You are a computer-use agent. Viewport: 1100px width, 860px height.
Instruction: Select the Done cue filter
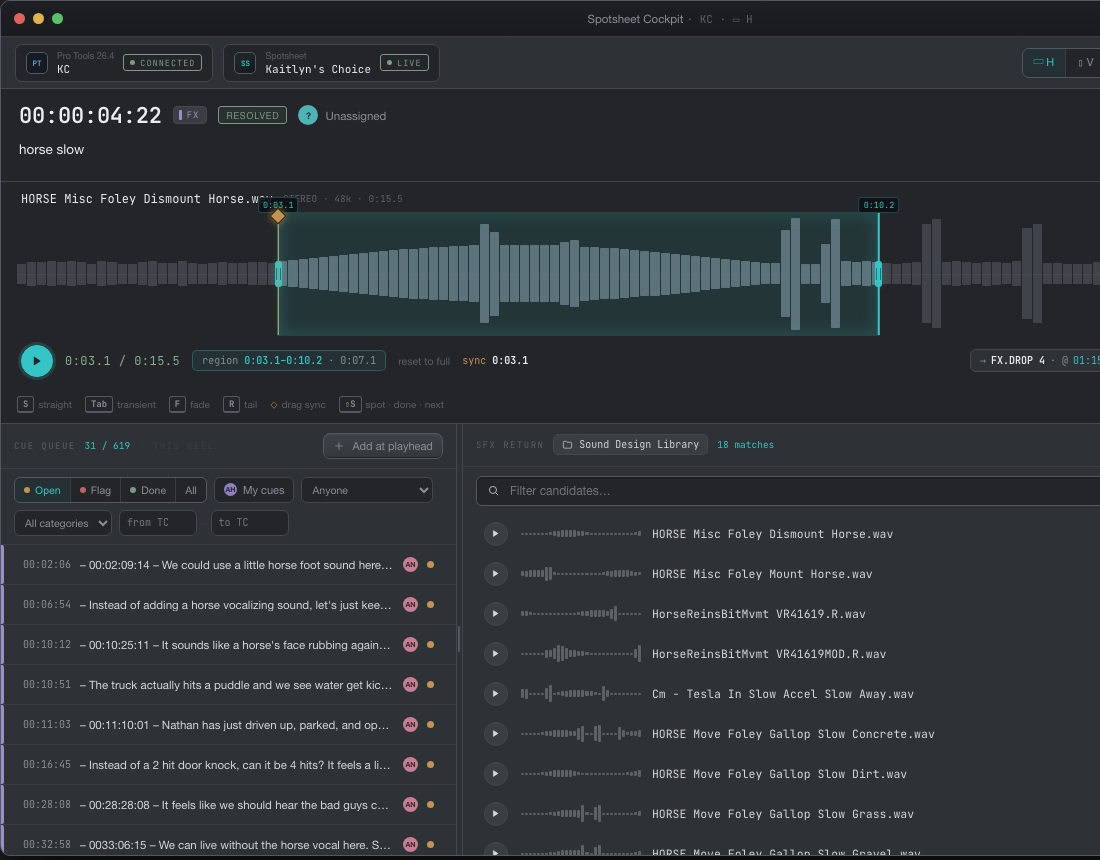(x=148, y=490)
